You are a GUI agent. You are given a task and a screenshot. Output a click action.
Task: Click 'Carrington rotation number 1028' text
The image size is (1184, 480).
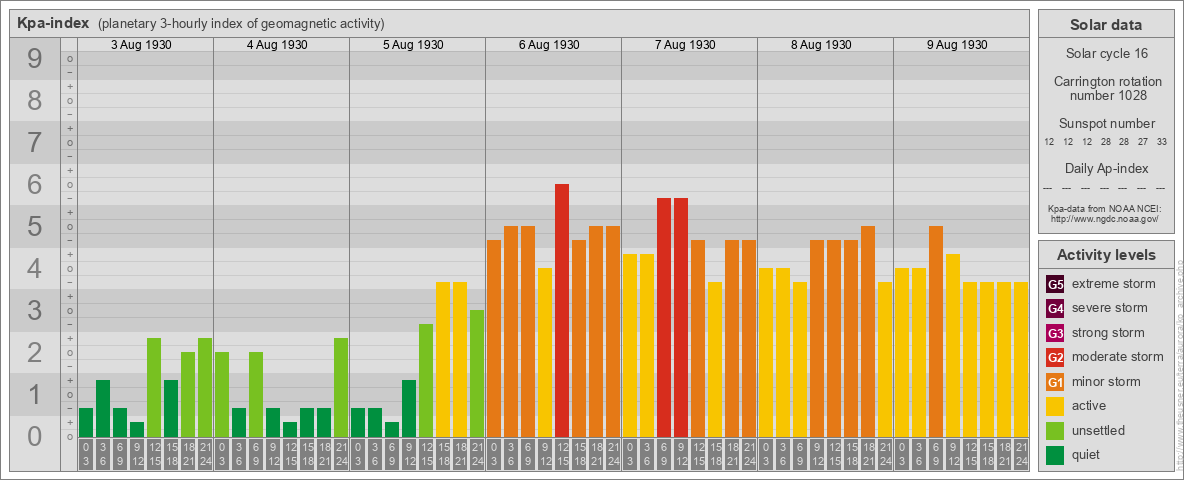[1106, 88]
